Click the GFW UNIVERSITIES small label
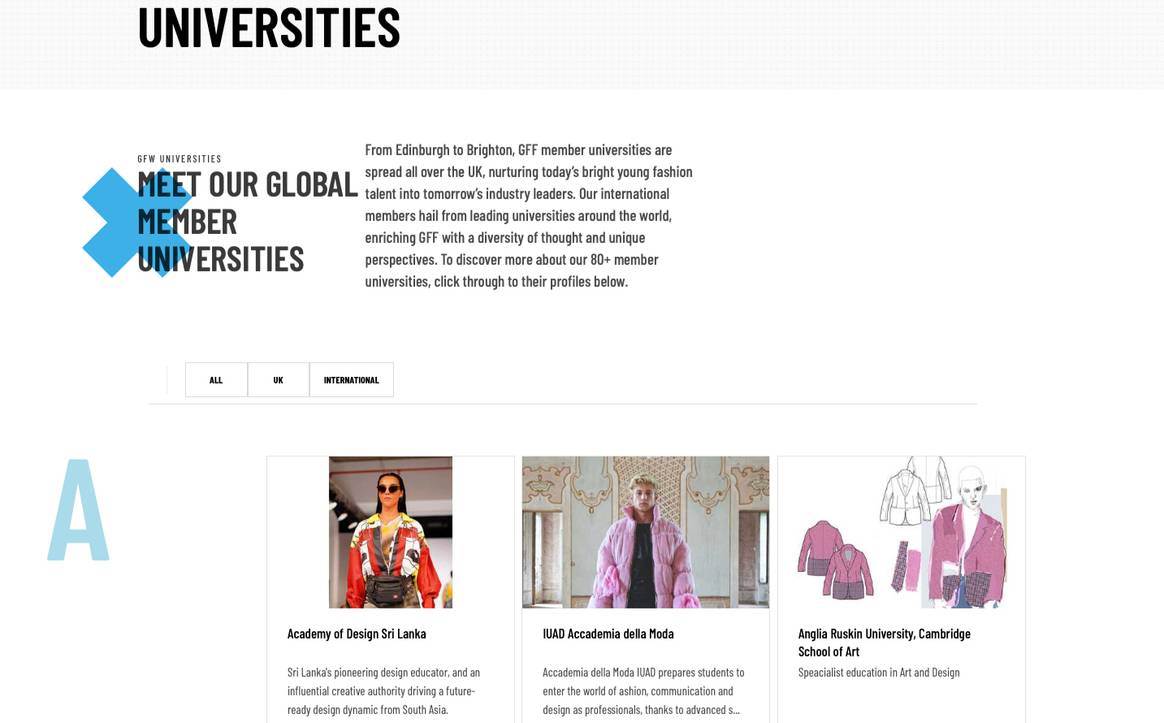1164x723 pixels. point(180,159)
